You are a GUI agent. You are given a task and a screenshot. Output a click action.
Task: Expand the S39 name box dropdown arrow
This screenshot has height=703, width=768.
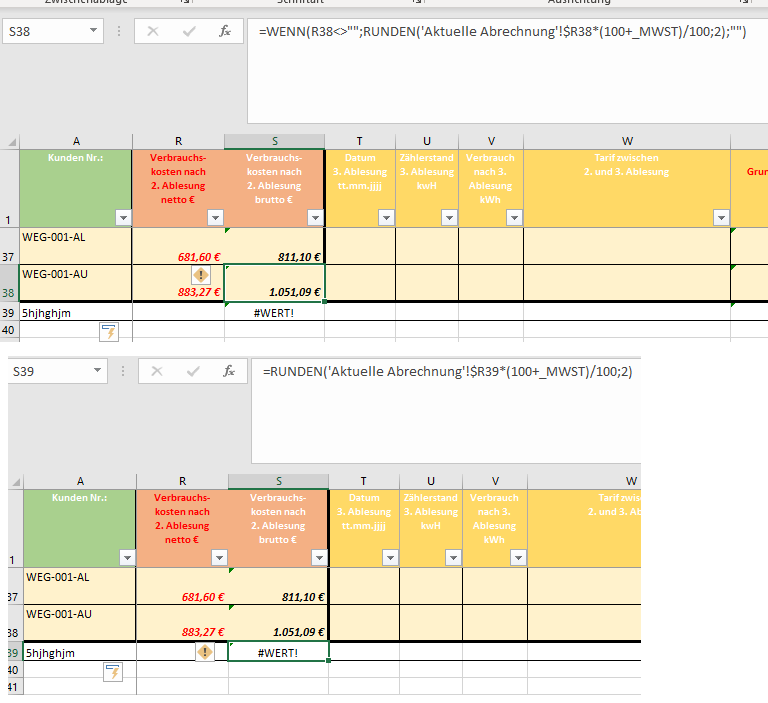(97, 370)
